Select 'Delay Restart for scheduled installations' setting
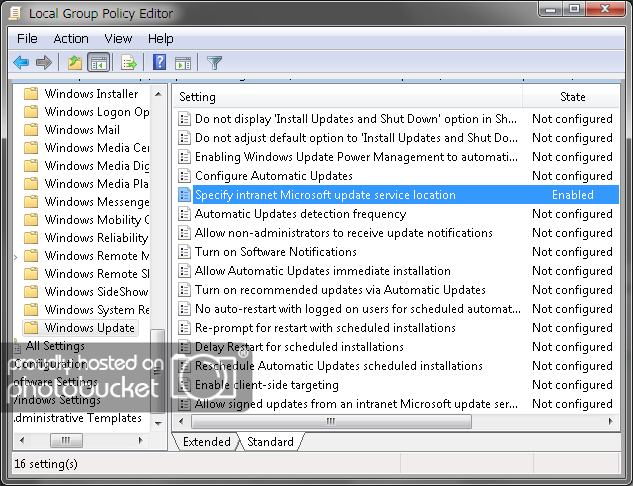This screenshot has width=633, height=486. (x=299, y=346)
